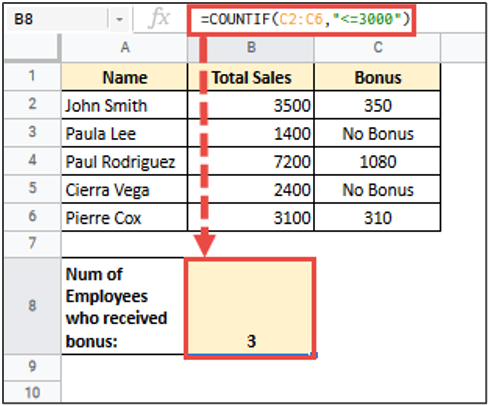Click the fx function icon
Screen dimensions: 489x406
point(160,19)
